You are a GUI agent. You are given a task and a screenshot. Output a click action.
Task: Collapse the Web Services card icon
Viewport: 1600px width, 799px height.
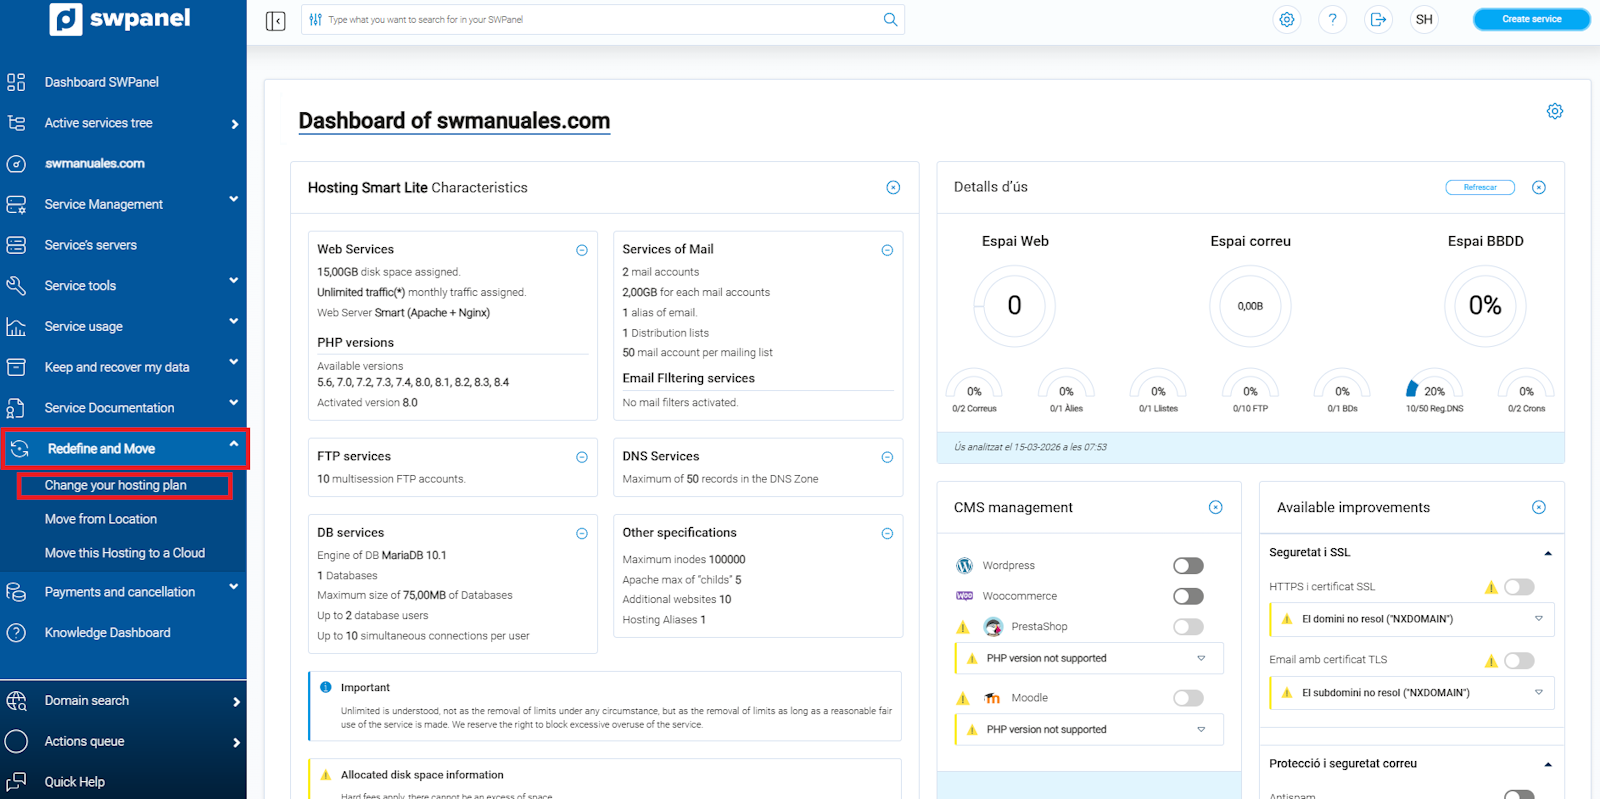[582, 250]
